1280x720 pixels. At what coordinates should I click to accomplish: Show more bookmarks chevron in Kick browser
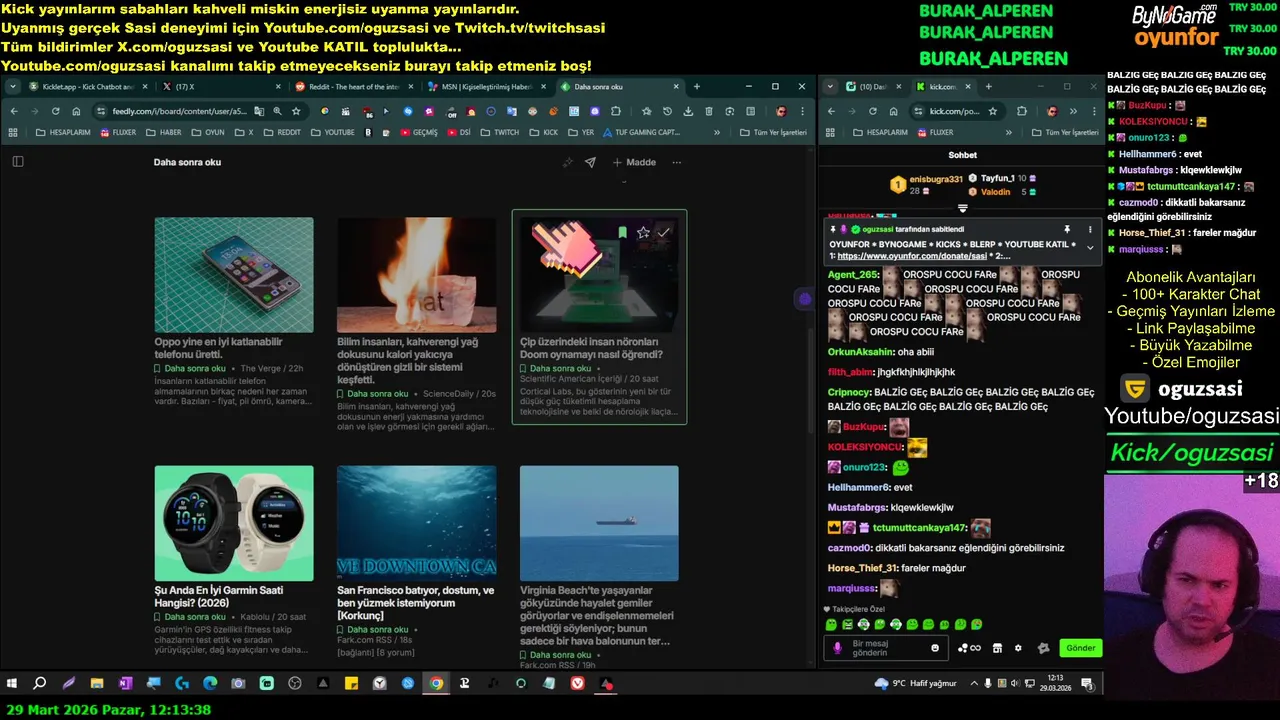pyautogui.click(x=1008, y=132)
